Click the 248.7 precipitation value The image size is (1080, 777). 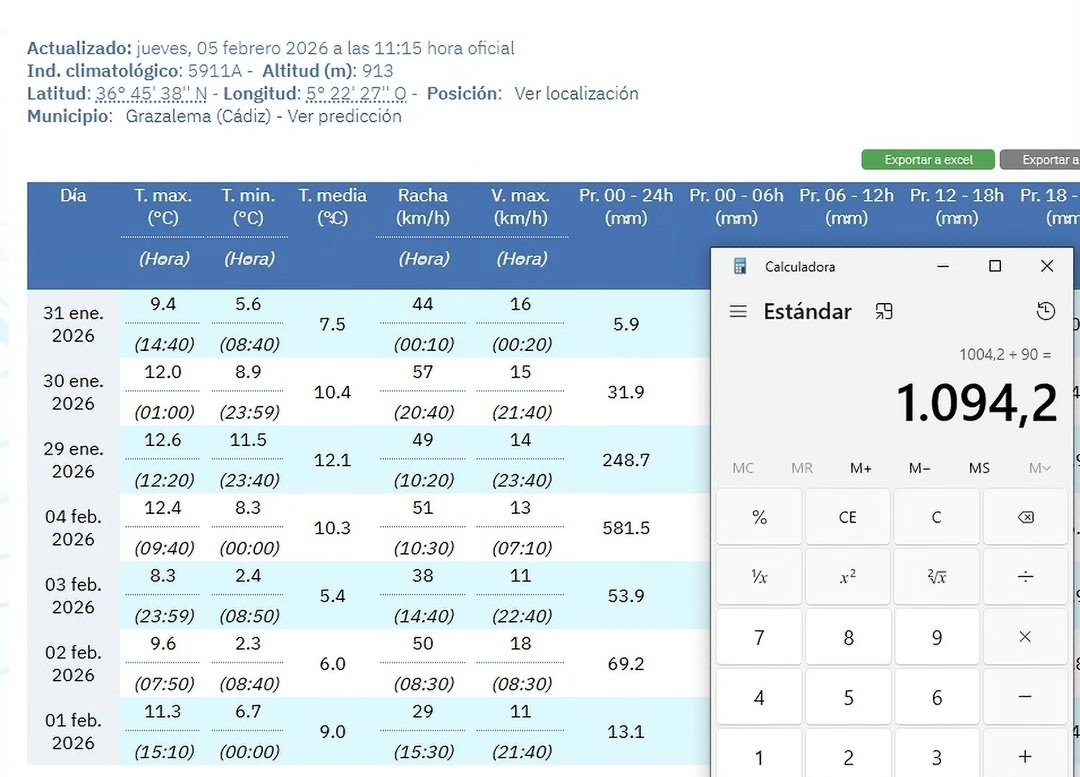point(626,460)
